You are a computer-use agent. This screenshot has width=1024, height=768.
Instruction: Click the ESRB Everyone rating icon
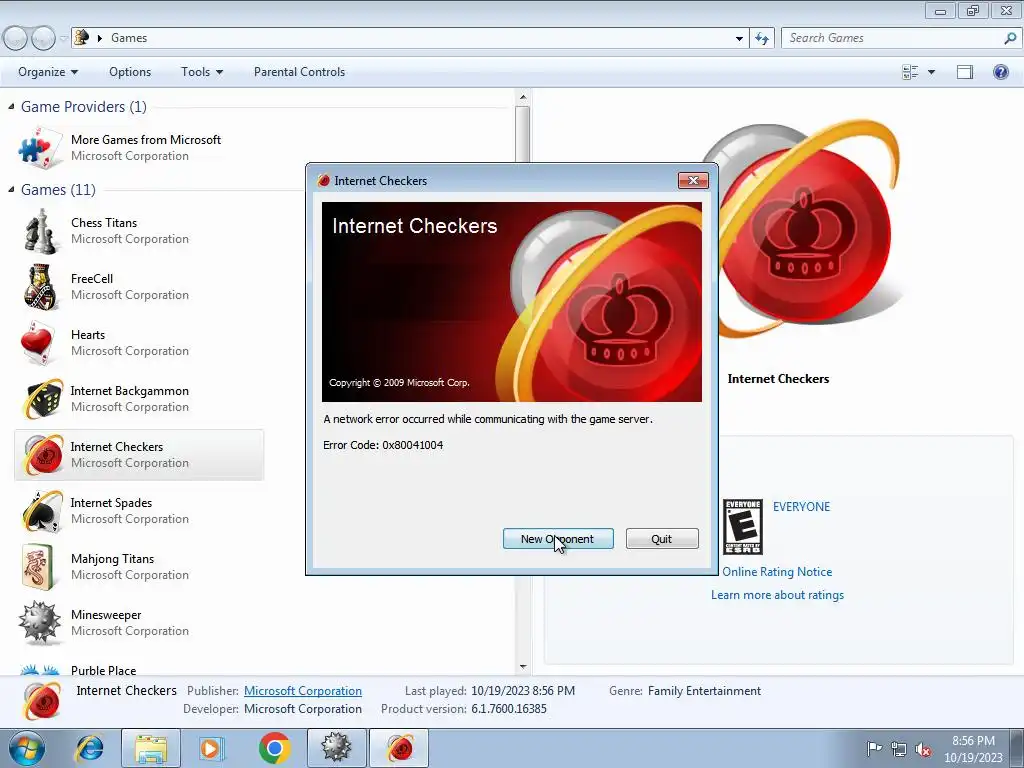pyautogui.click(x=743, y=527)
